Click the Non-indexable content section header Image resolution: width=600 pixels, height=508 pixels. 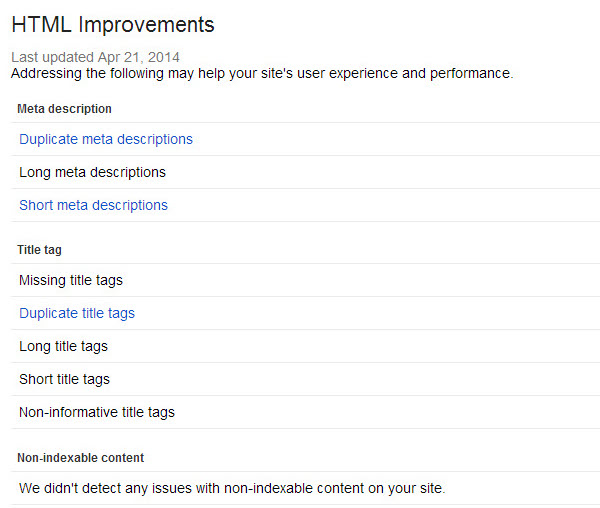[x=80, y=458]
